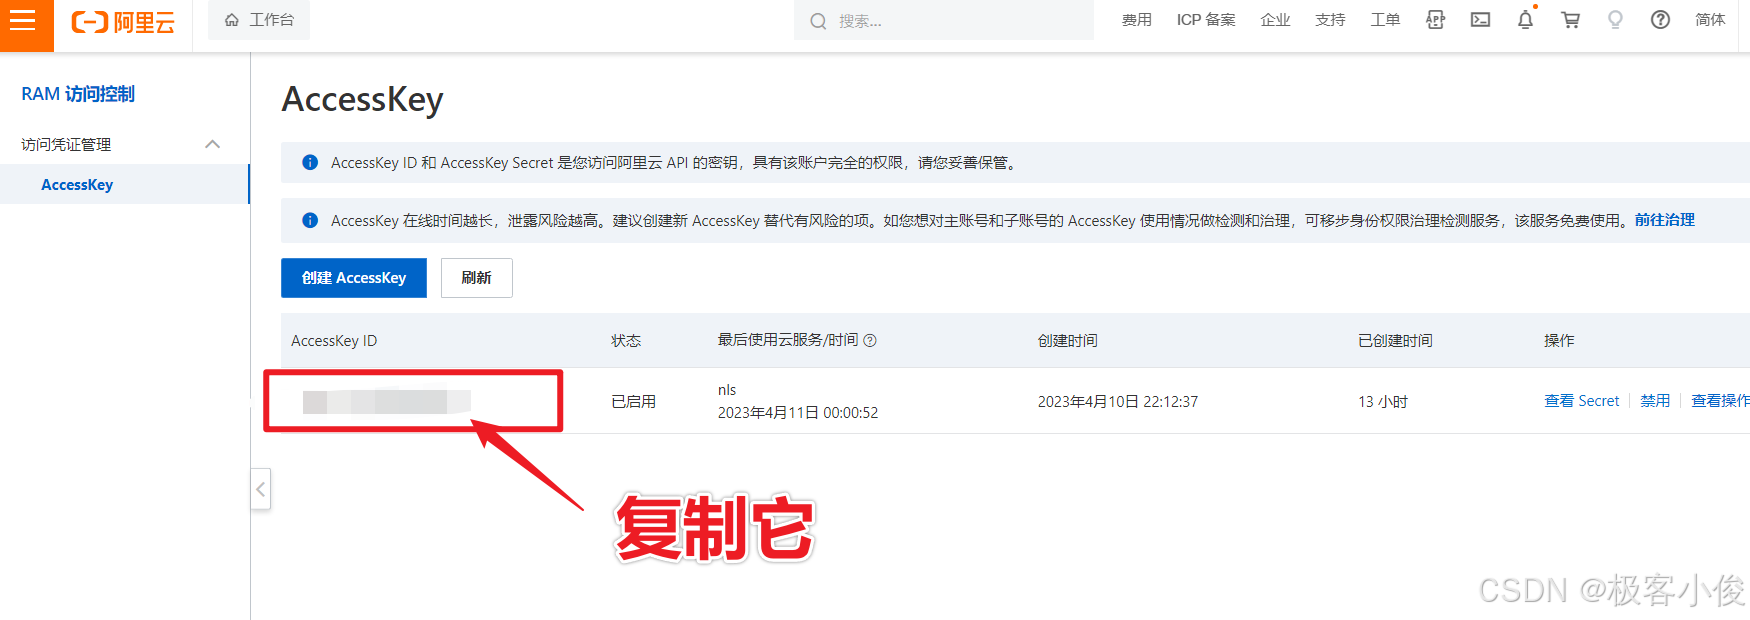Click the search magnifier icon
This screenshot has height=620, width=1750.
(818, 21)
